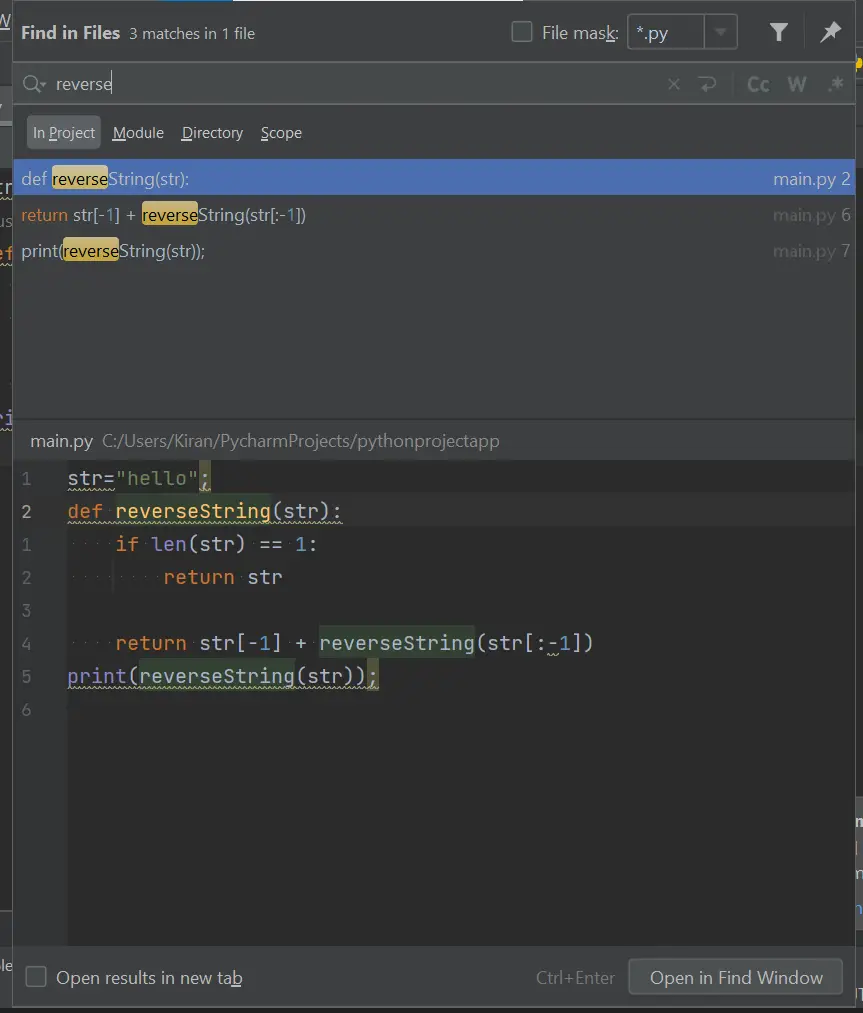Image resolution: width=863 pixels, height=1013 pixels.
Task: Toggle whole Words (W) option
Action: (797, 85)
